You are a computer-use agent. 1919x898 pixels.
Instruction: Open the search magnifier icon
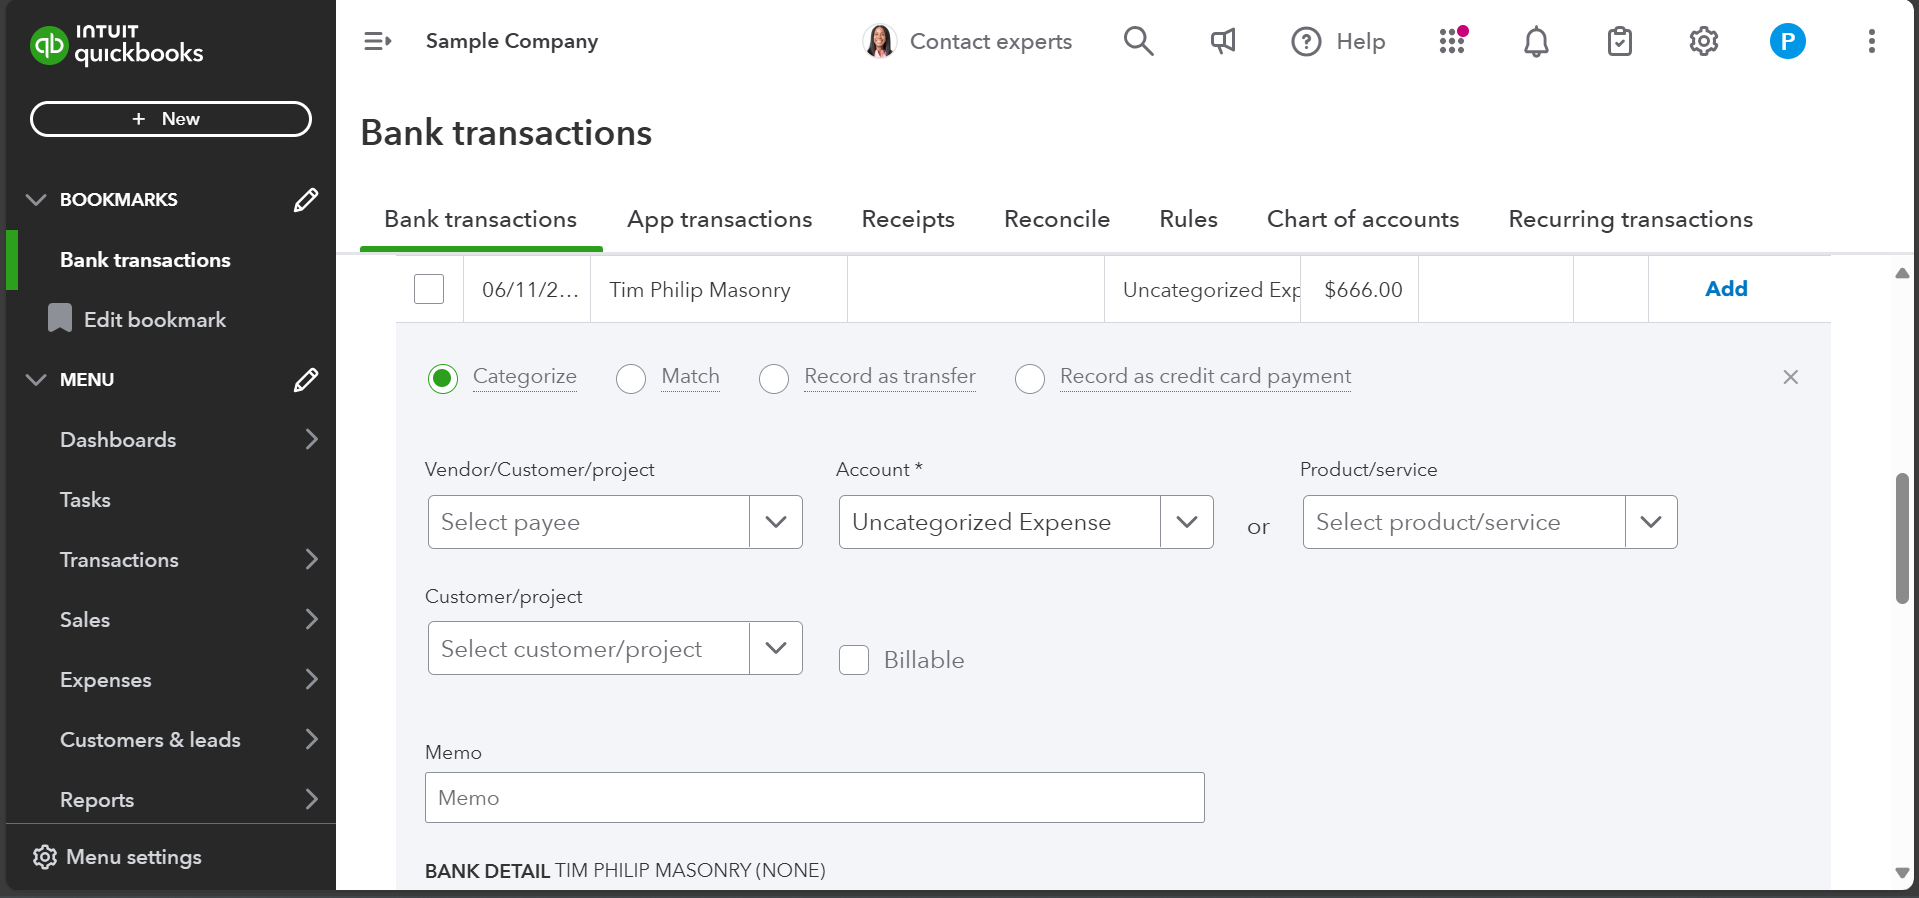click(x=1138, y=41)
